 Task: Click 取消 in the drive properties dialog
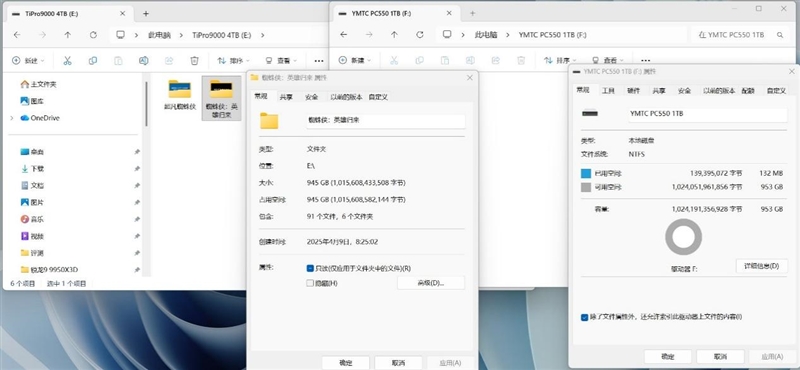(x=720, y=356)
